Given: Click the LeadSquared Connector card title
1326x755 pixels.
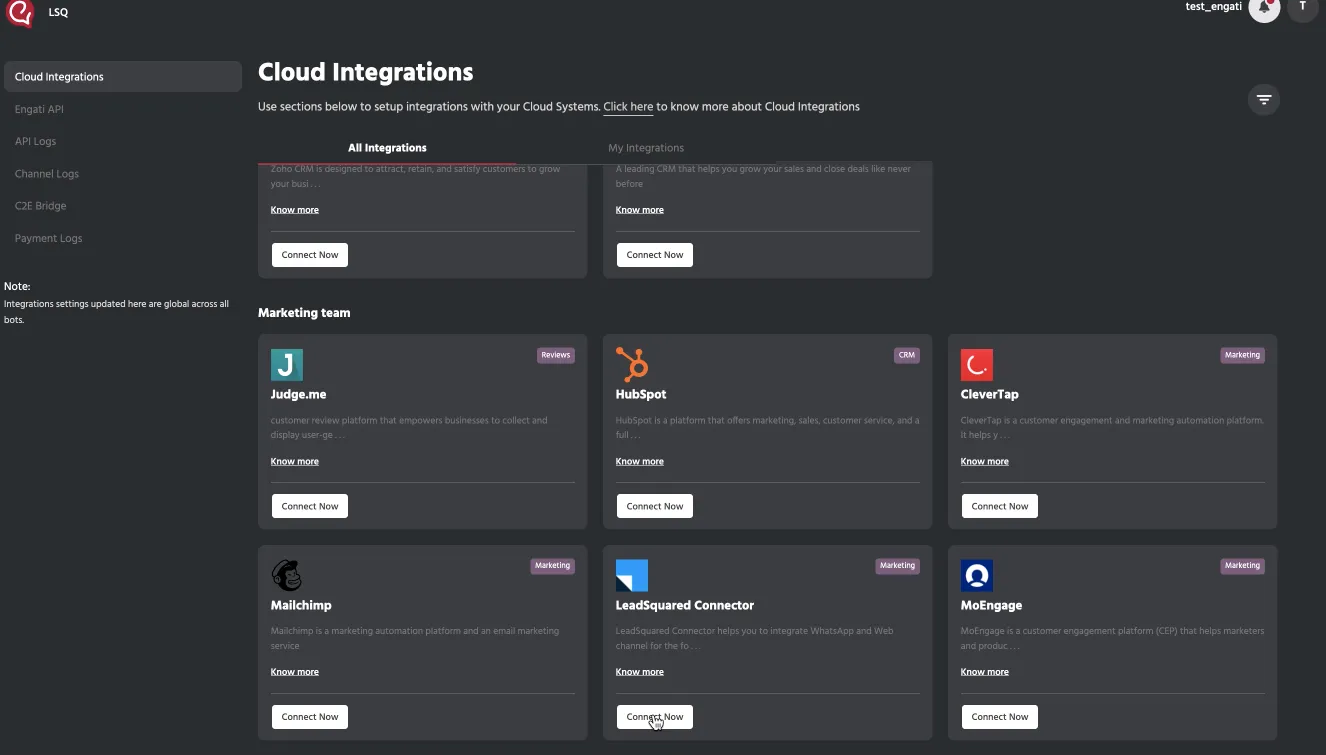Looking at the screenshot, I should 685,605.
